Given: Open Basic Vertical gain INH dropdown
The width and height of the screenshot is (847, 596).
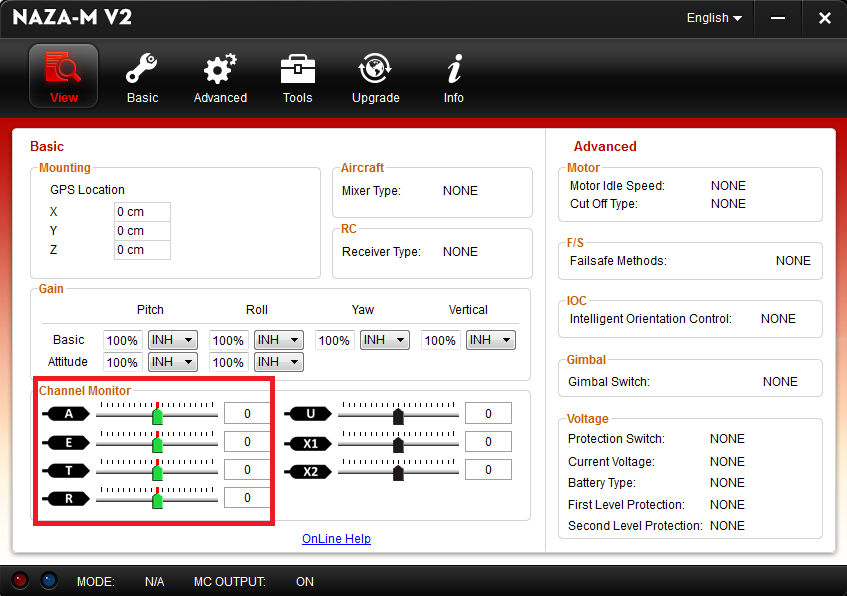Looking at the screenshot, I should click(490, 340).
